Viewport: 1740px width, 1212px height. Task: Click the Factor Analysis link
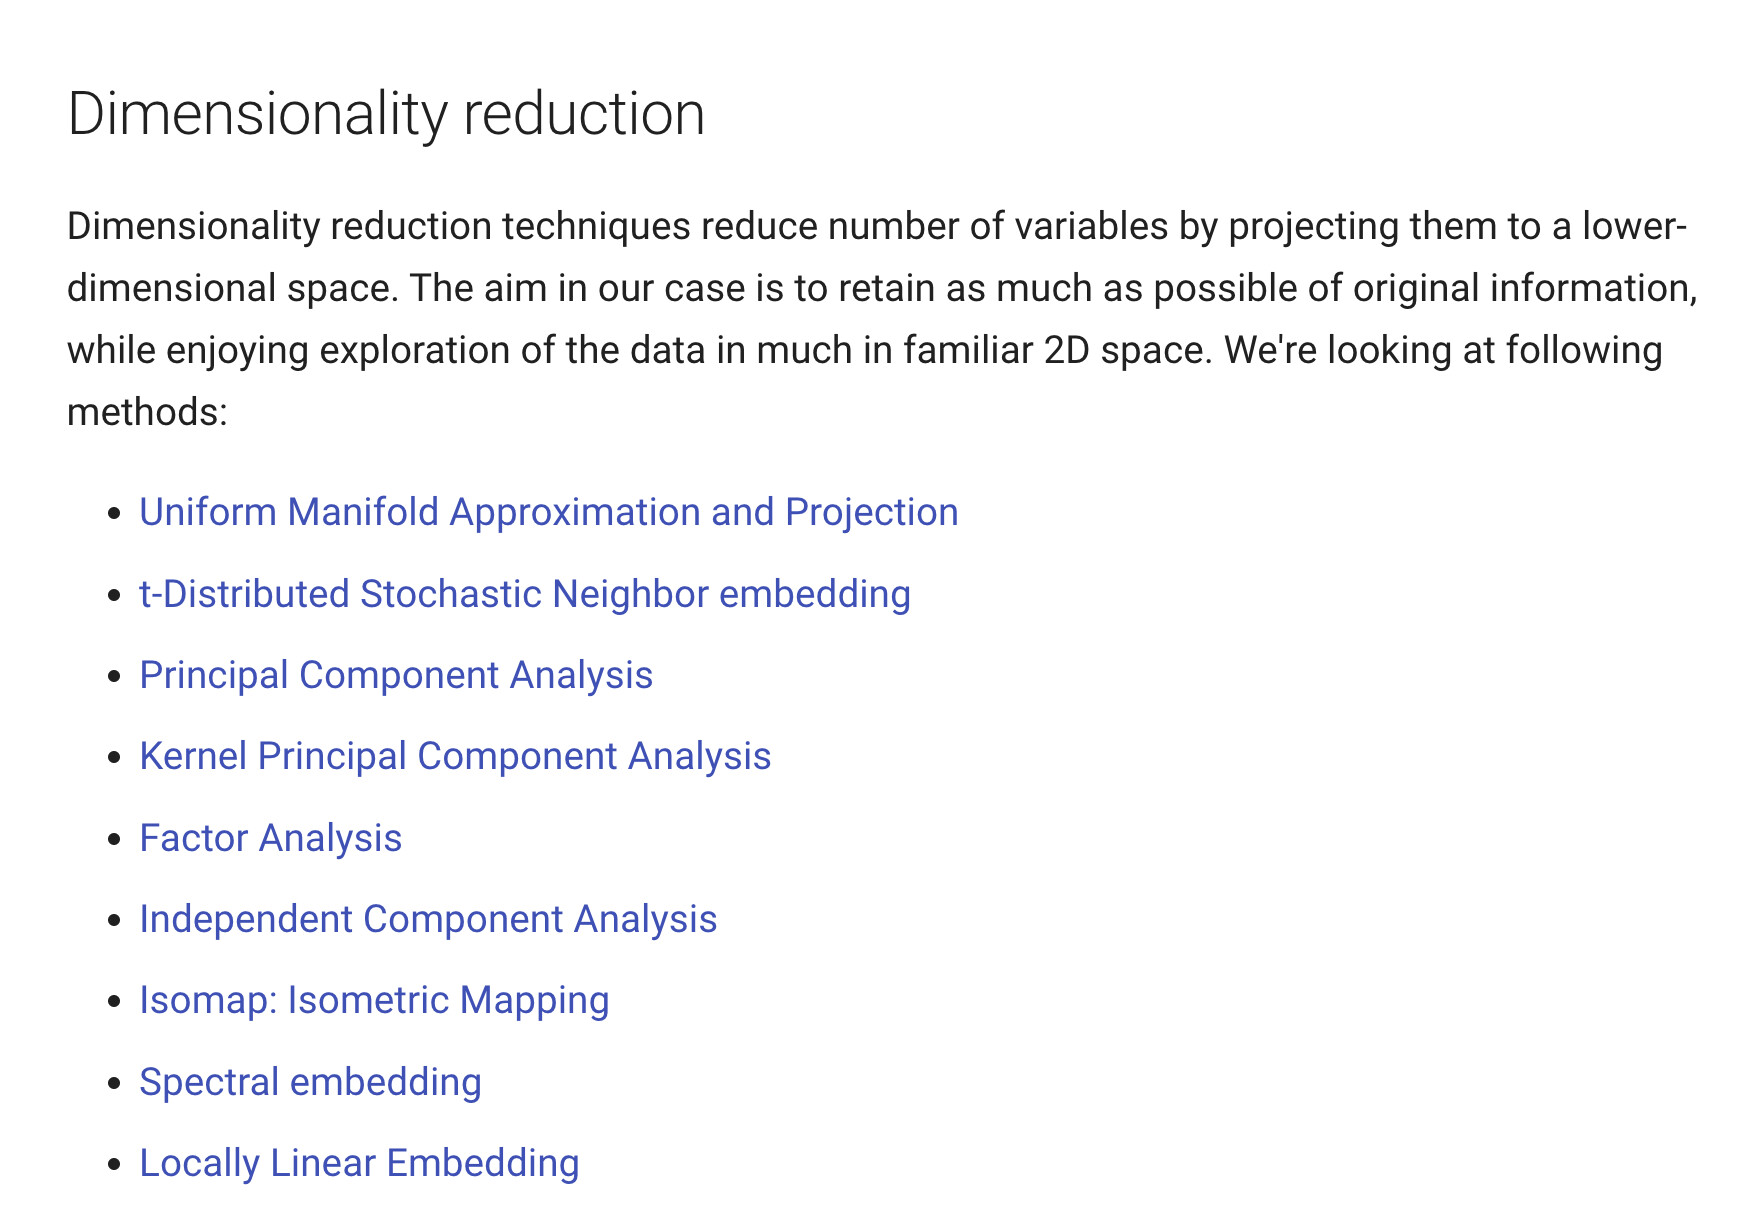click(270, 838)
